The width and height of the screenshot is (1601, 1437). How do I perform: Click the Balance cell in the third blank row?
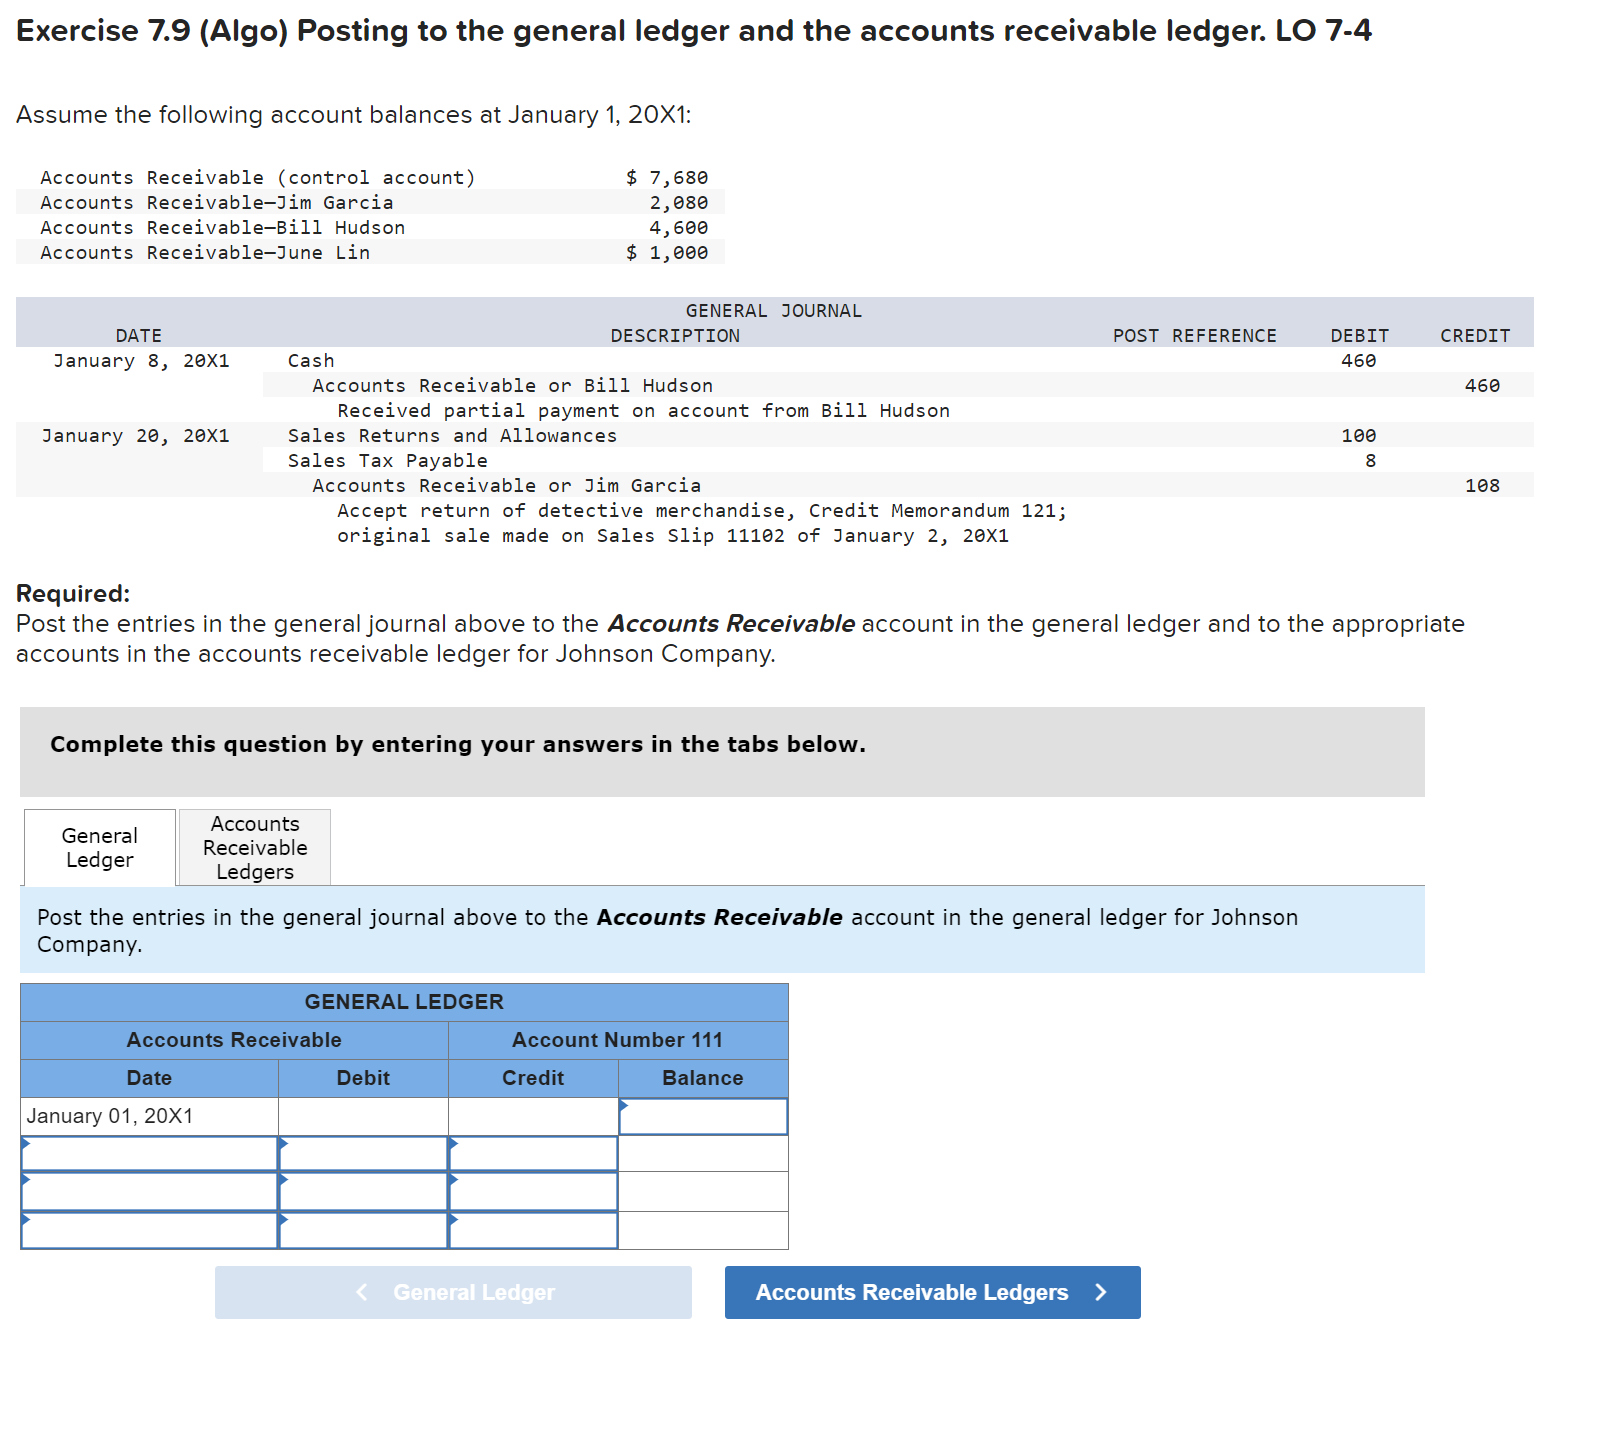coord(702,1229)
